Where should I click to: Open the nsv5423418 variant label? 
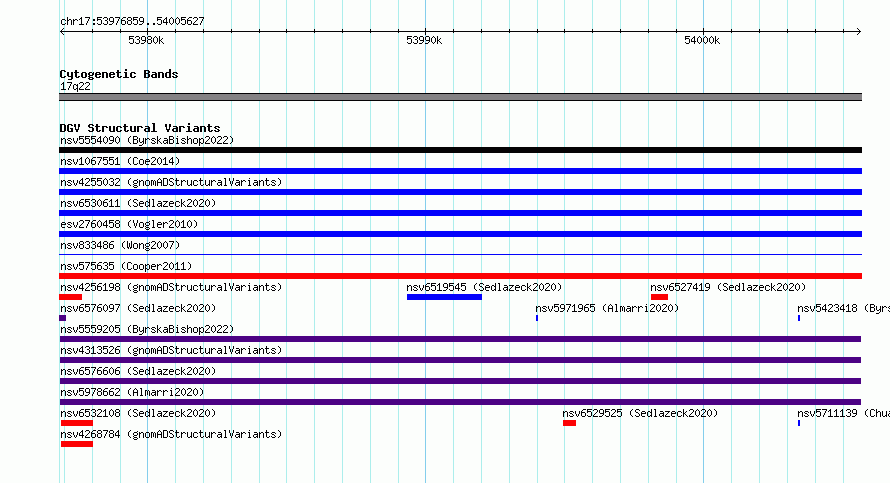(843, 308)
